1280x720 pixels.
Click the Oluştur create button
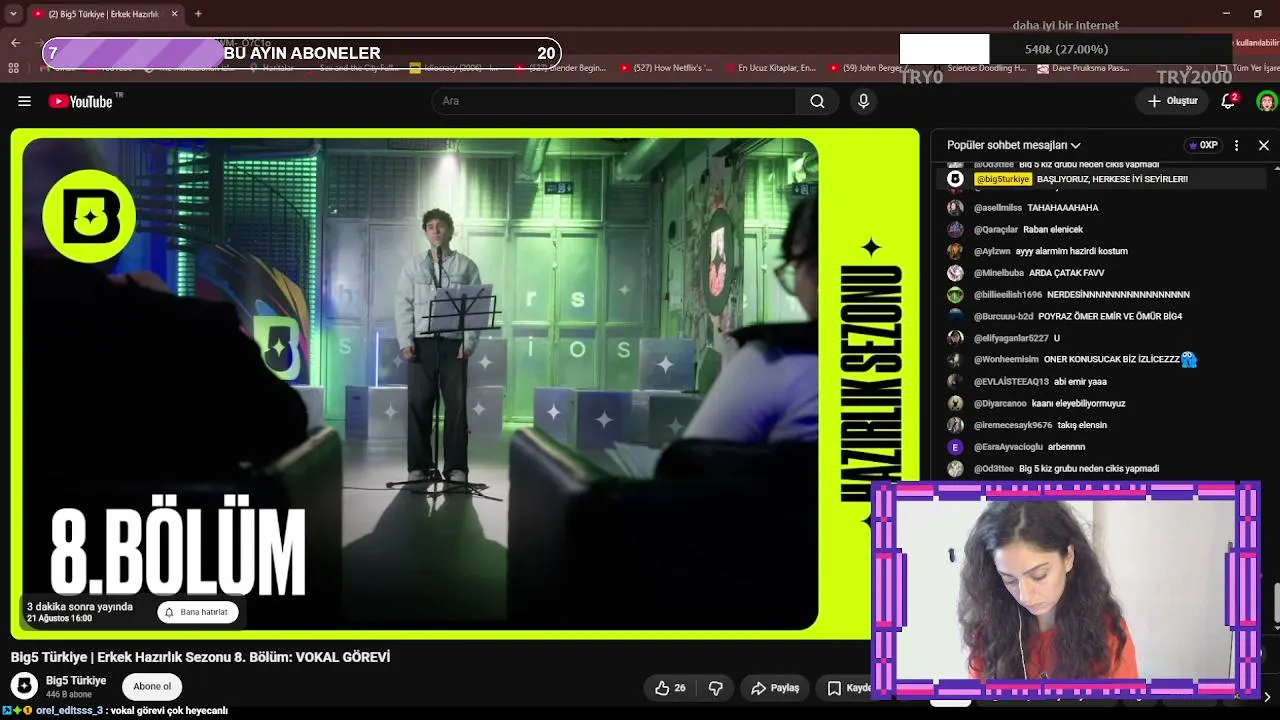tap(1172, 101)
